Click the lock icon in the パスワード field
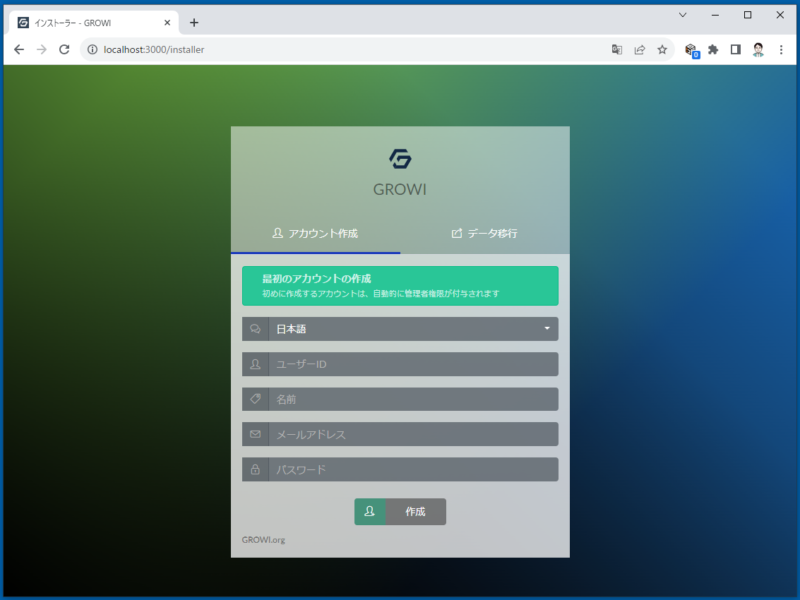Viewport: 800px width, 600px height. 254,469
